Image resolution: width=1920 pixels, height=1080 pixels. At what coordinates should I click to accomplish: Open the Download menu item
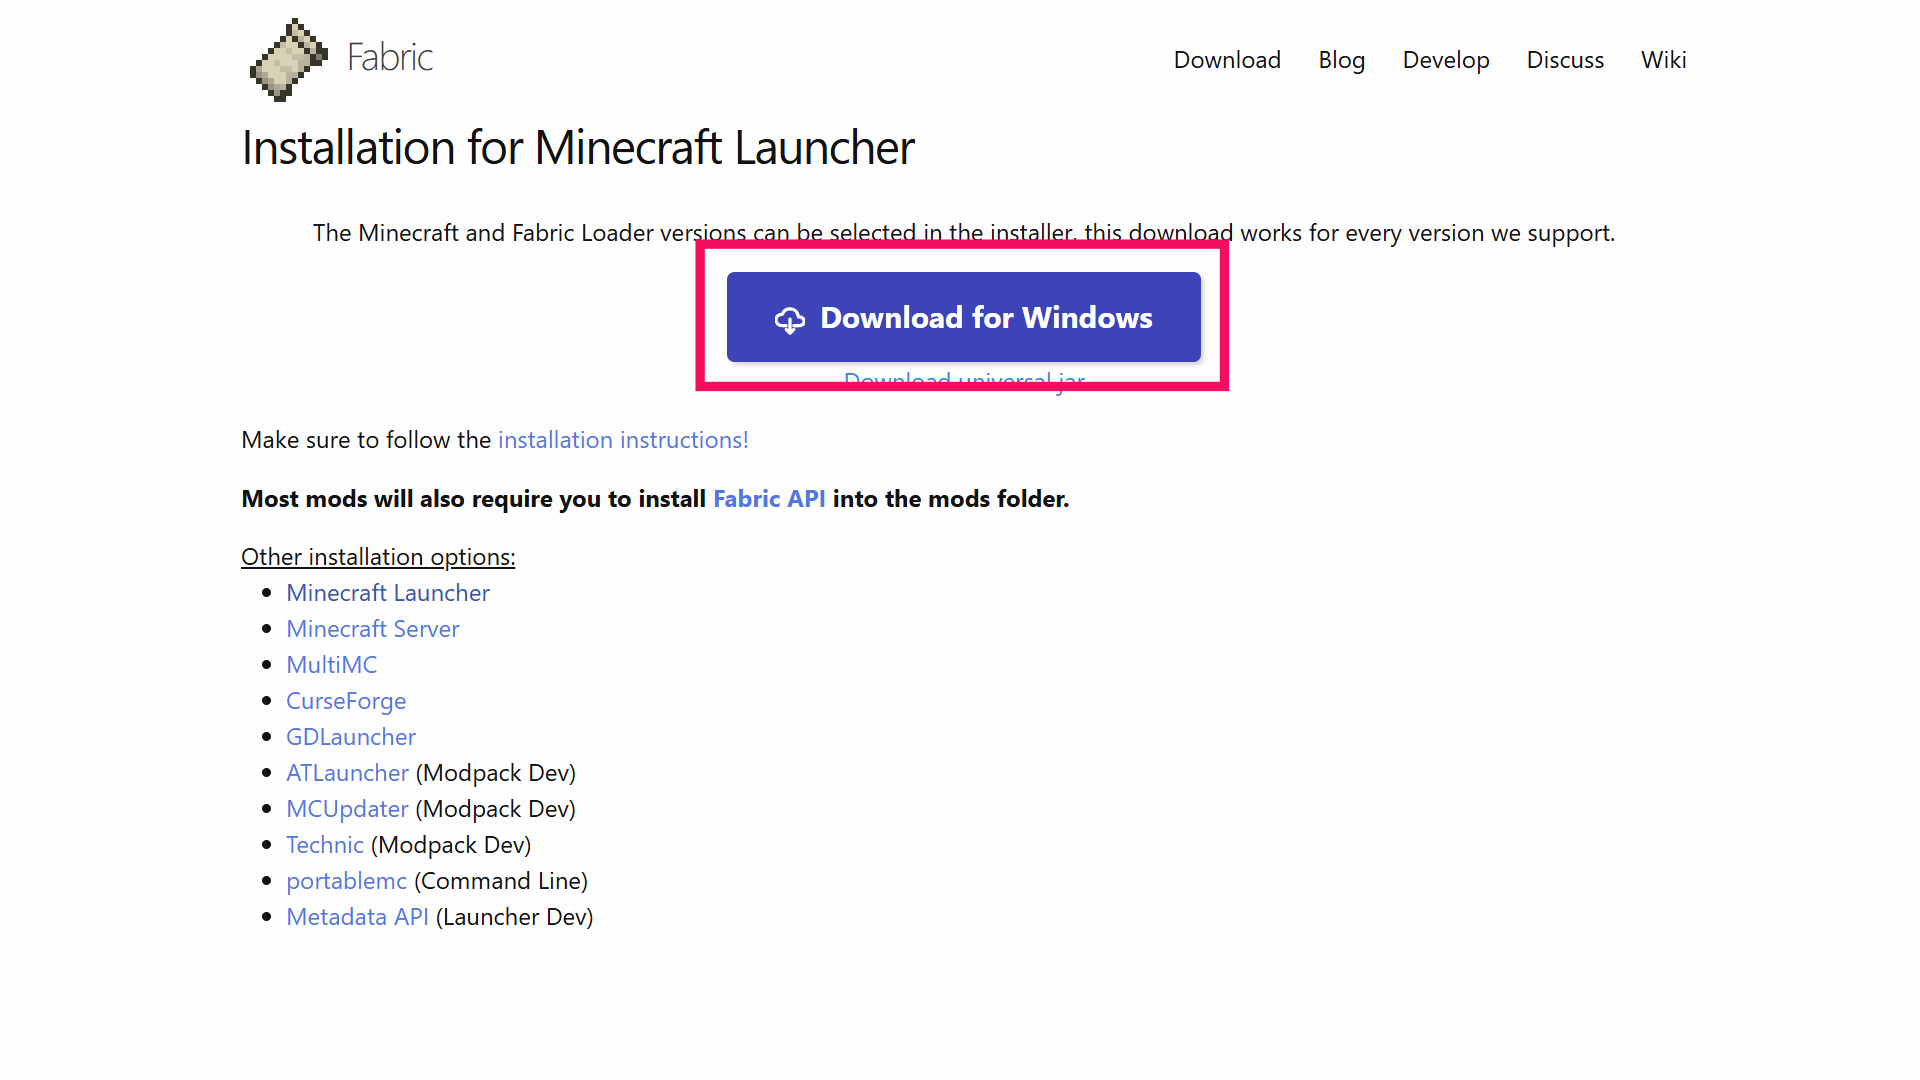pyautogui.click(x=1227, y=60)
